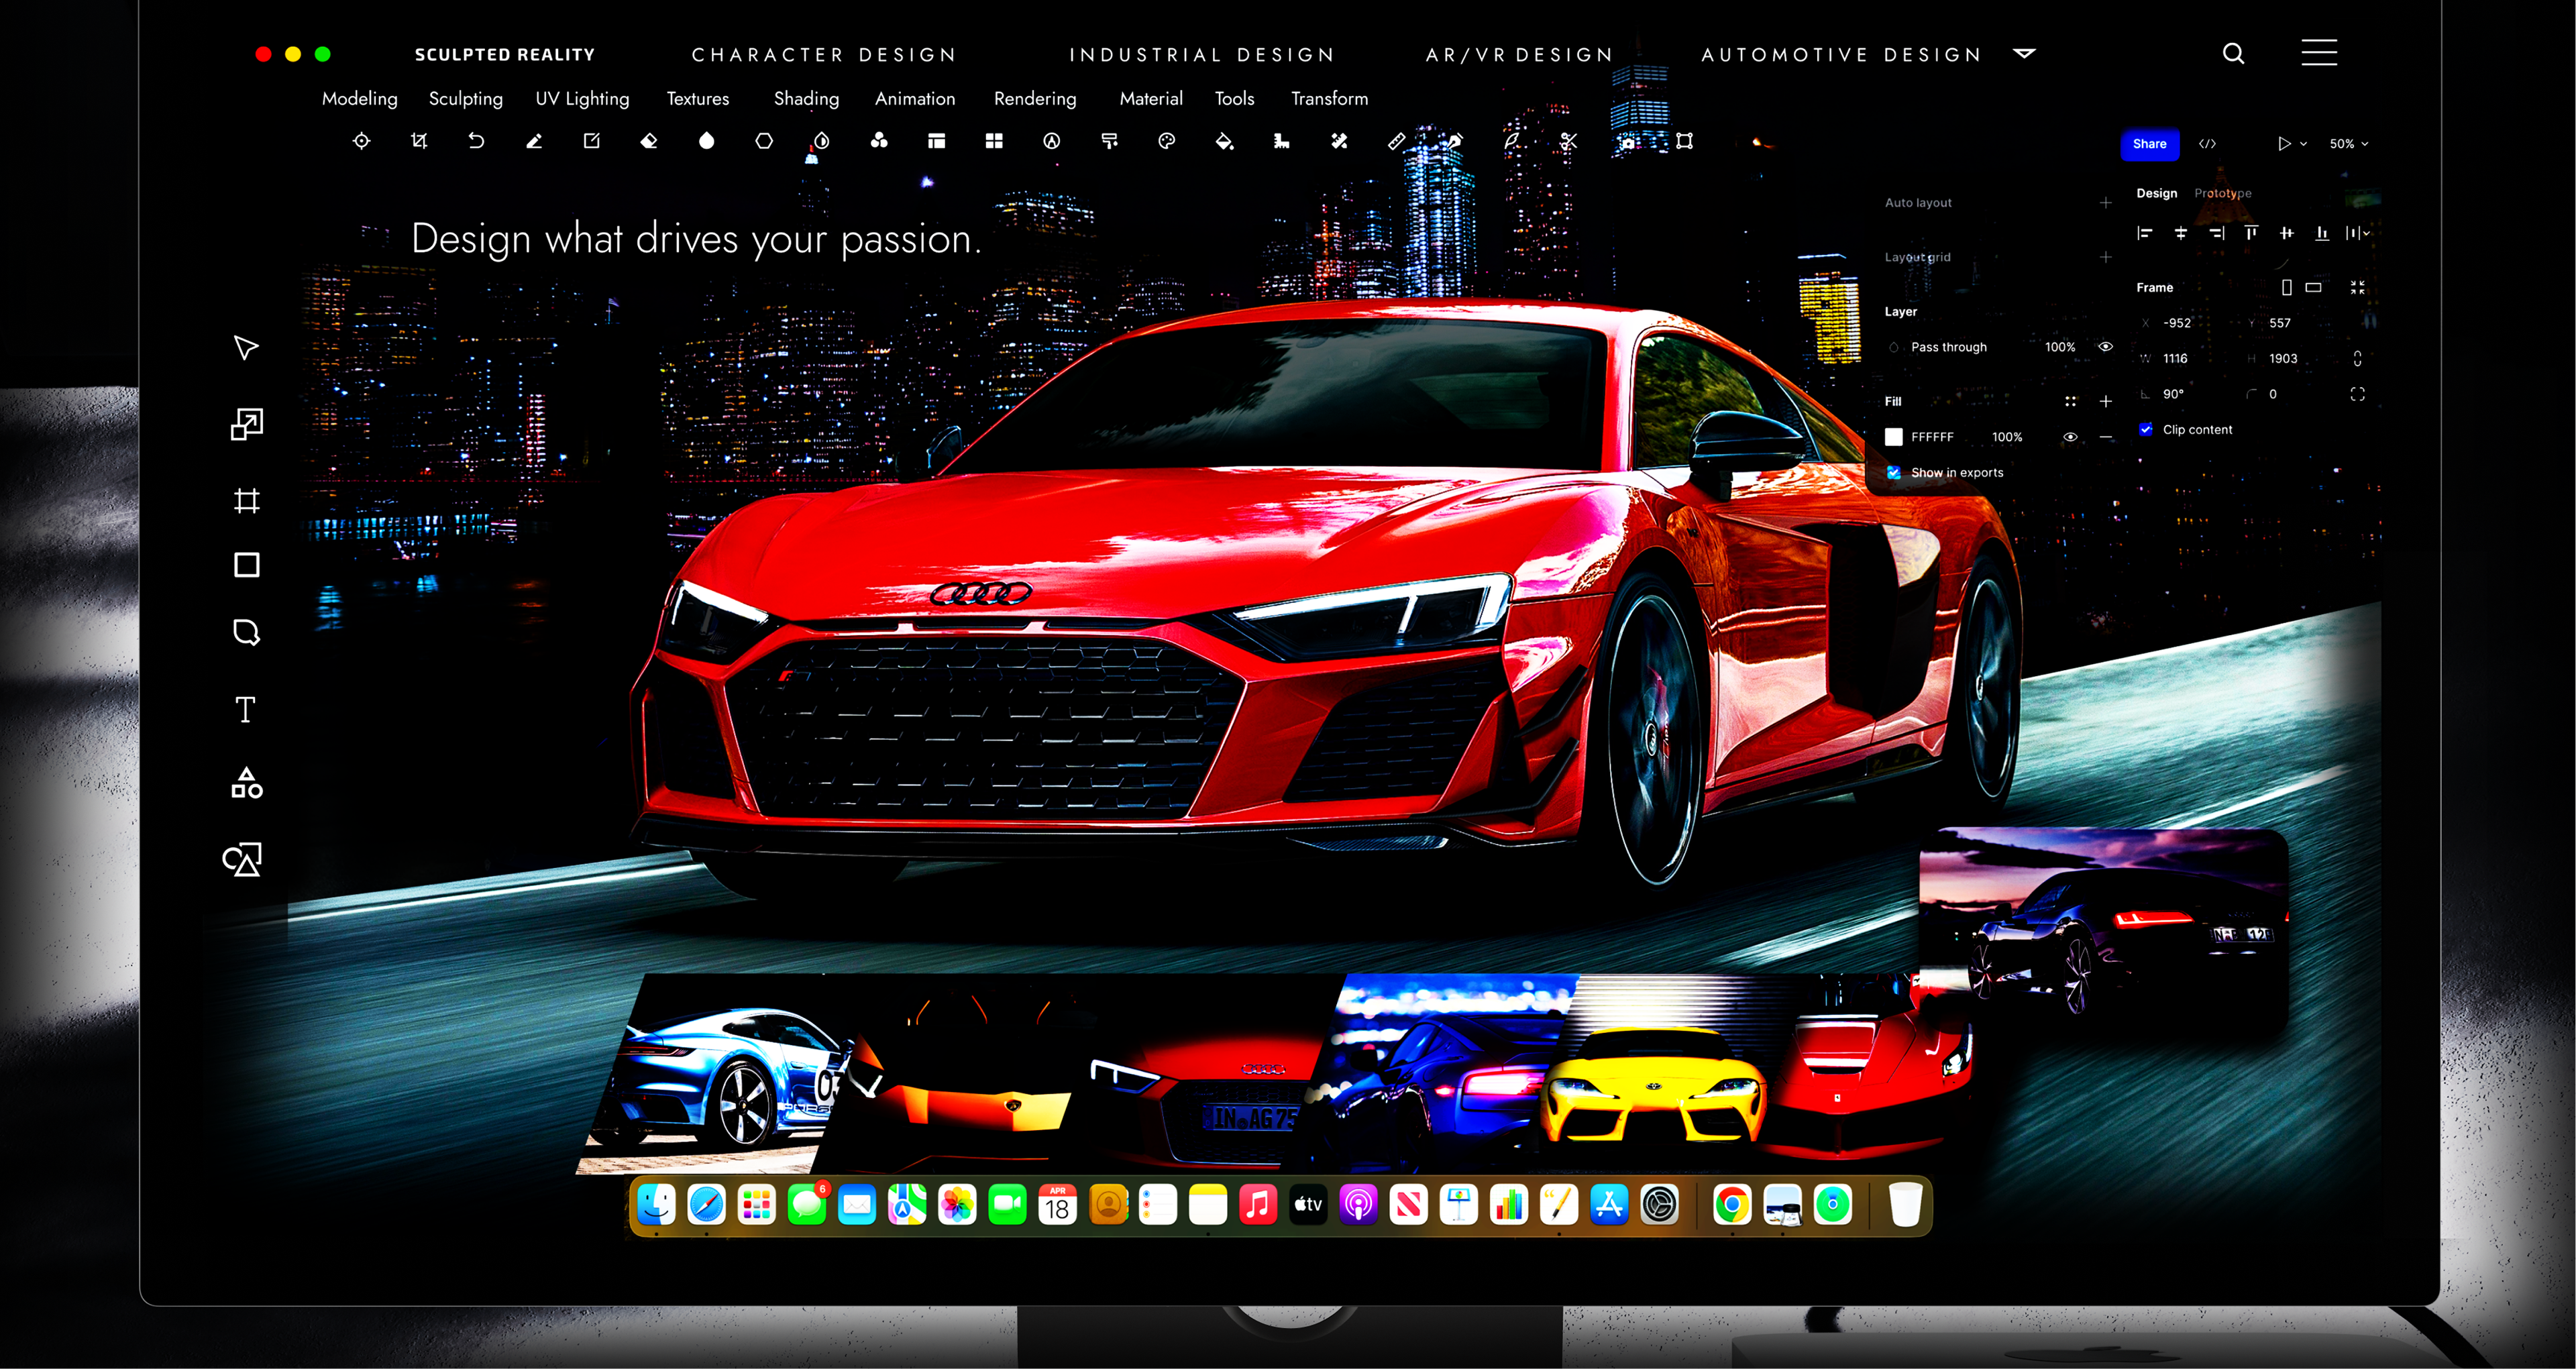Expand the Automotive Design dropdown arrow

click(2024, 54)
